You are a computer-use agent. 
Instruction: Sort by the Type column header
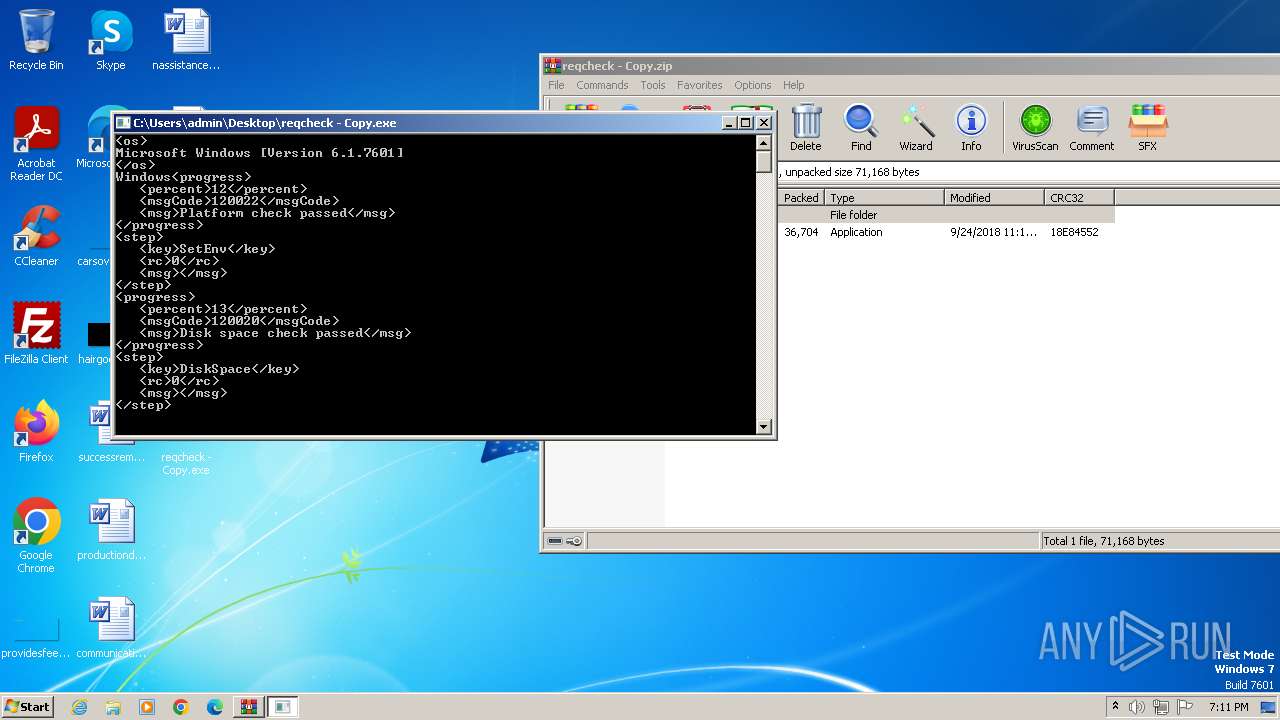pos(885,198)
